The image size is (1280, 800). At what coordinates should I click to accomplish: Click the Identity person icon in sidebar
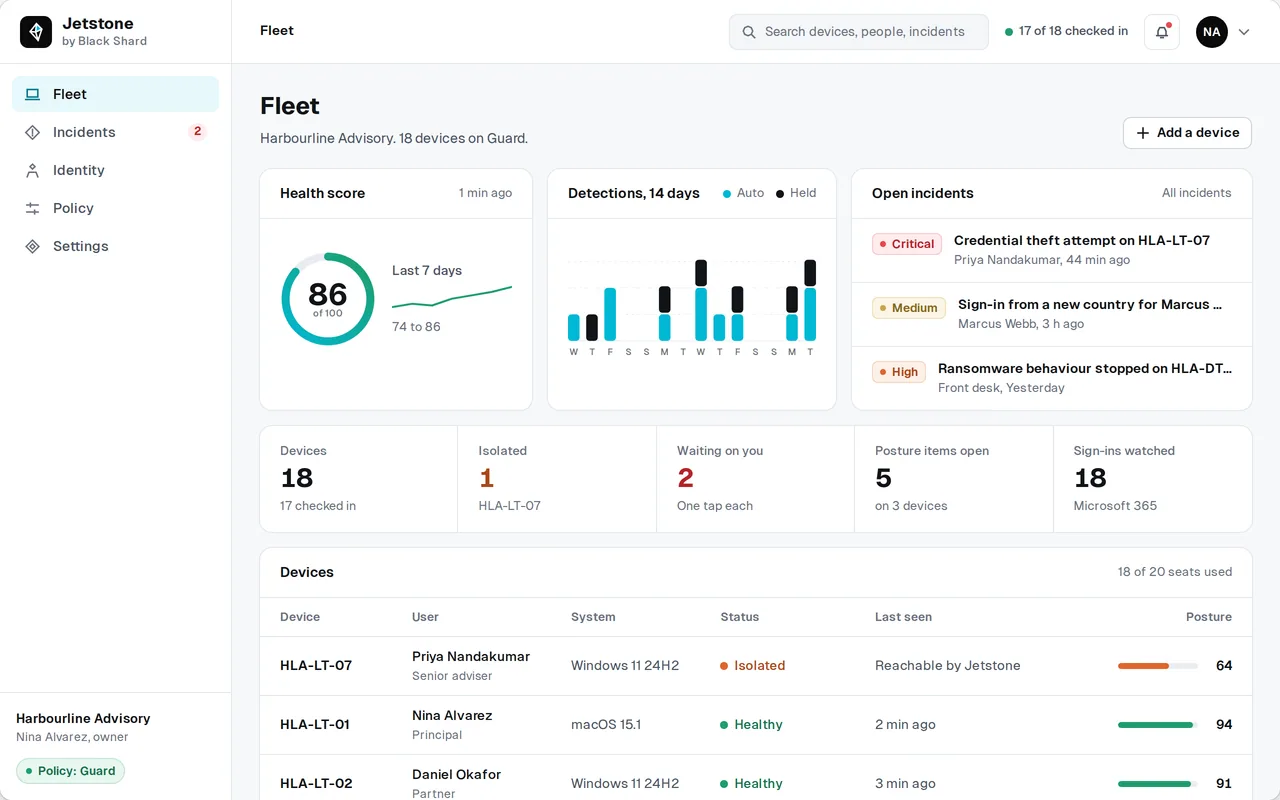pos(33,170)
